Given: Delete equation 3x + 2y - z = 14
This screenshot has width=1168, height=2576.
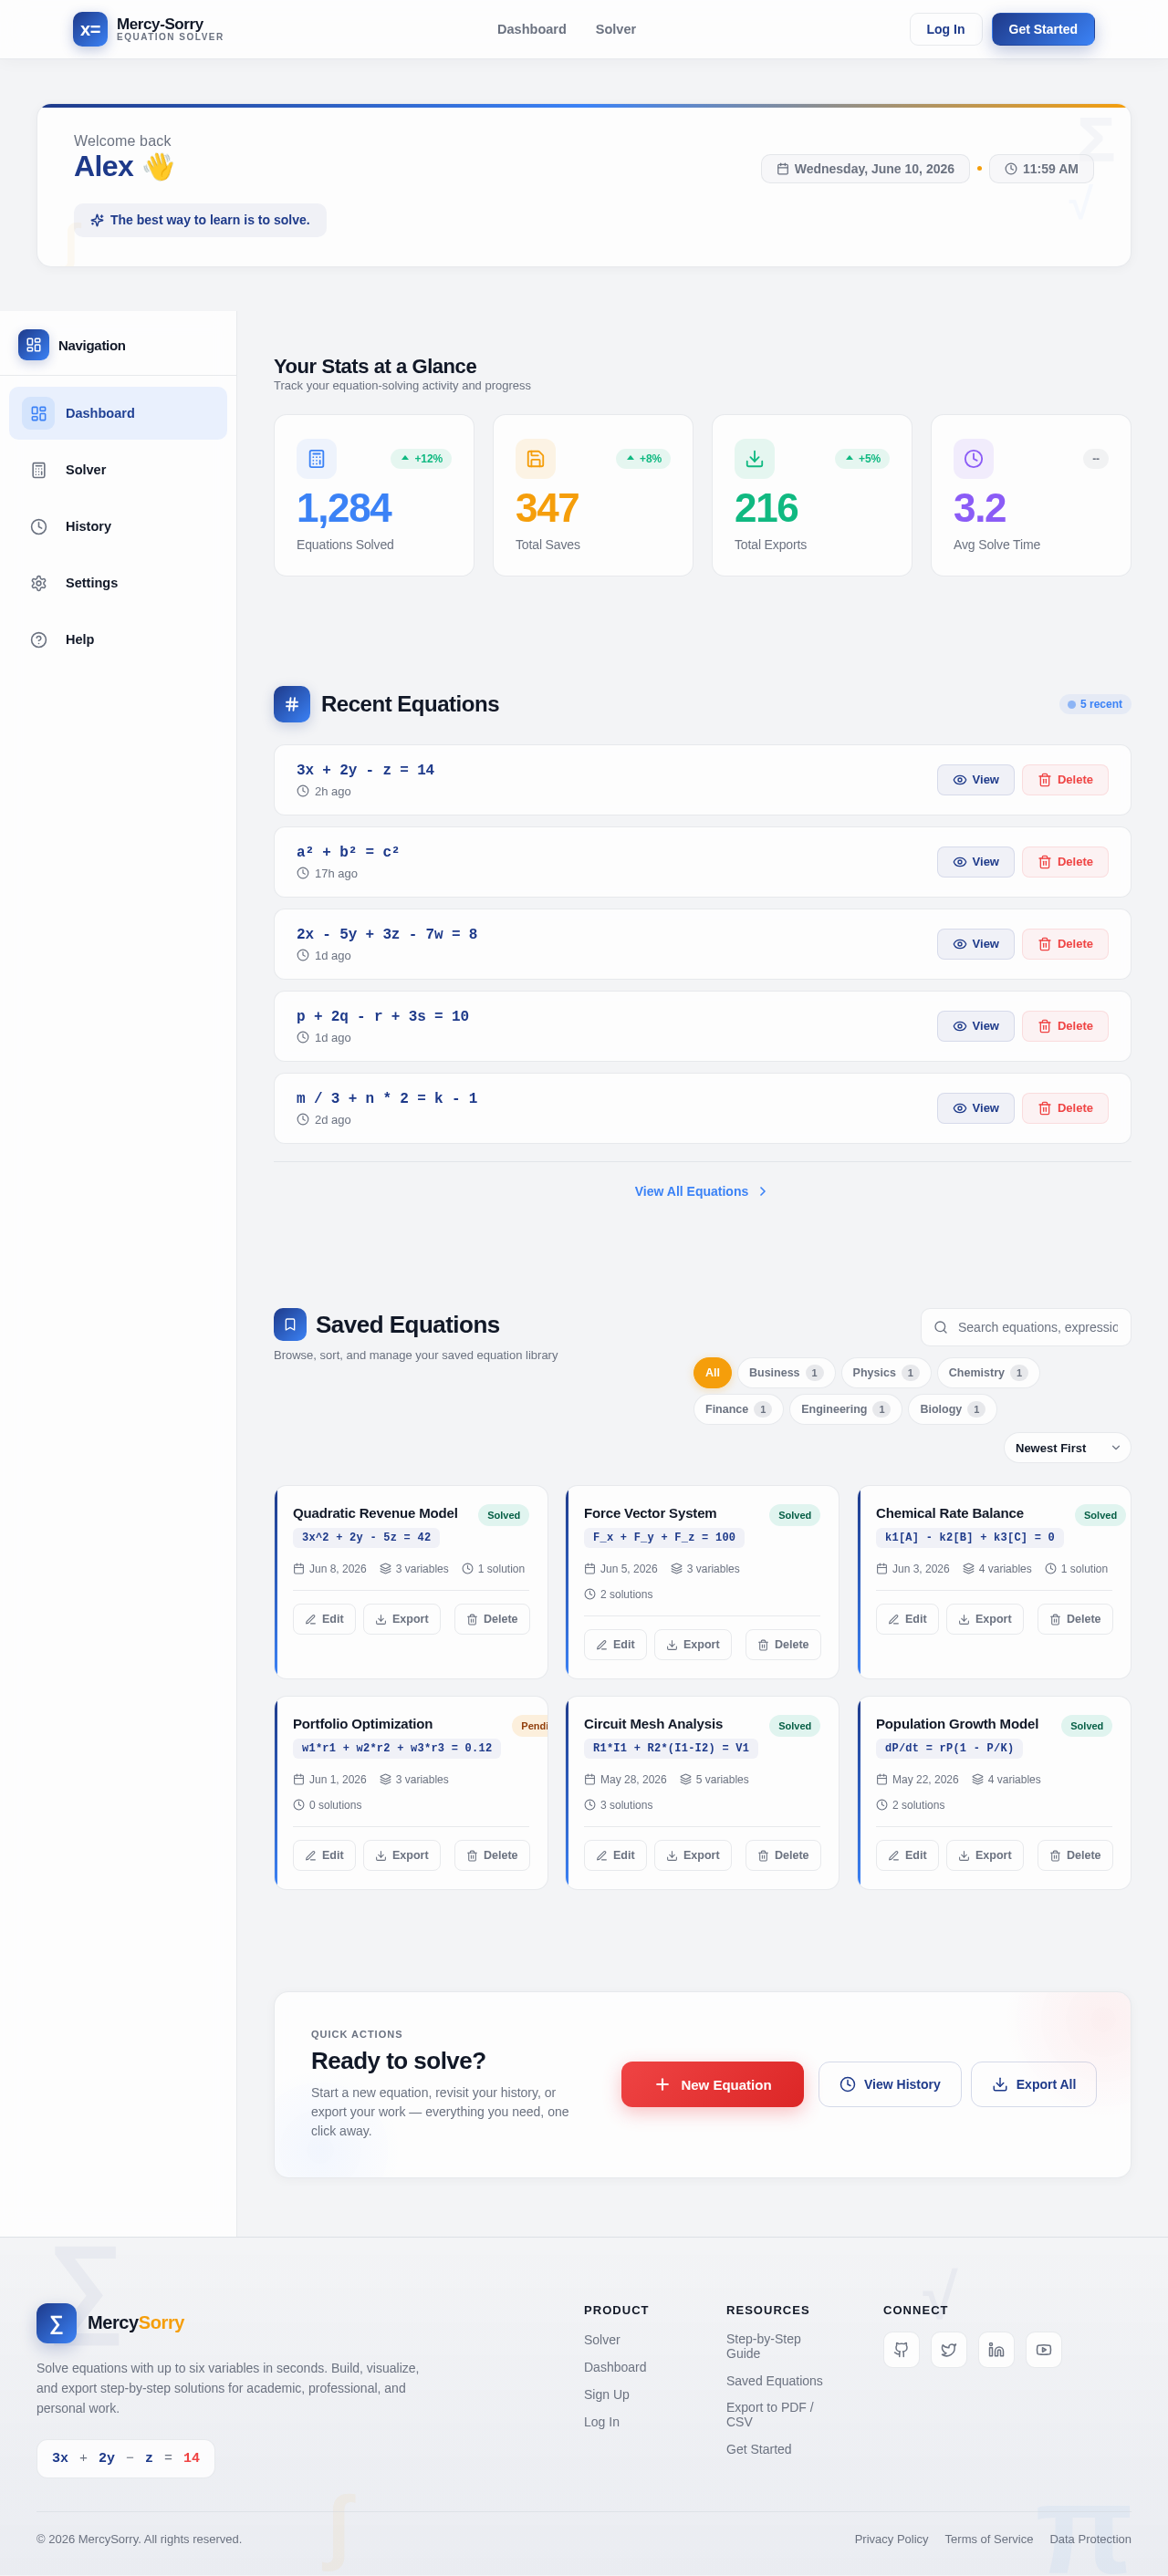Looking at the screenshot, I should click(x=1065, y=780).
